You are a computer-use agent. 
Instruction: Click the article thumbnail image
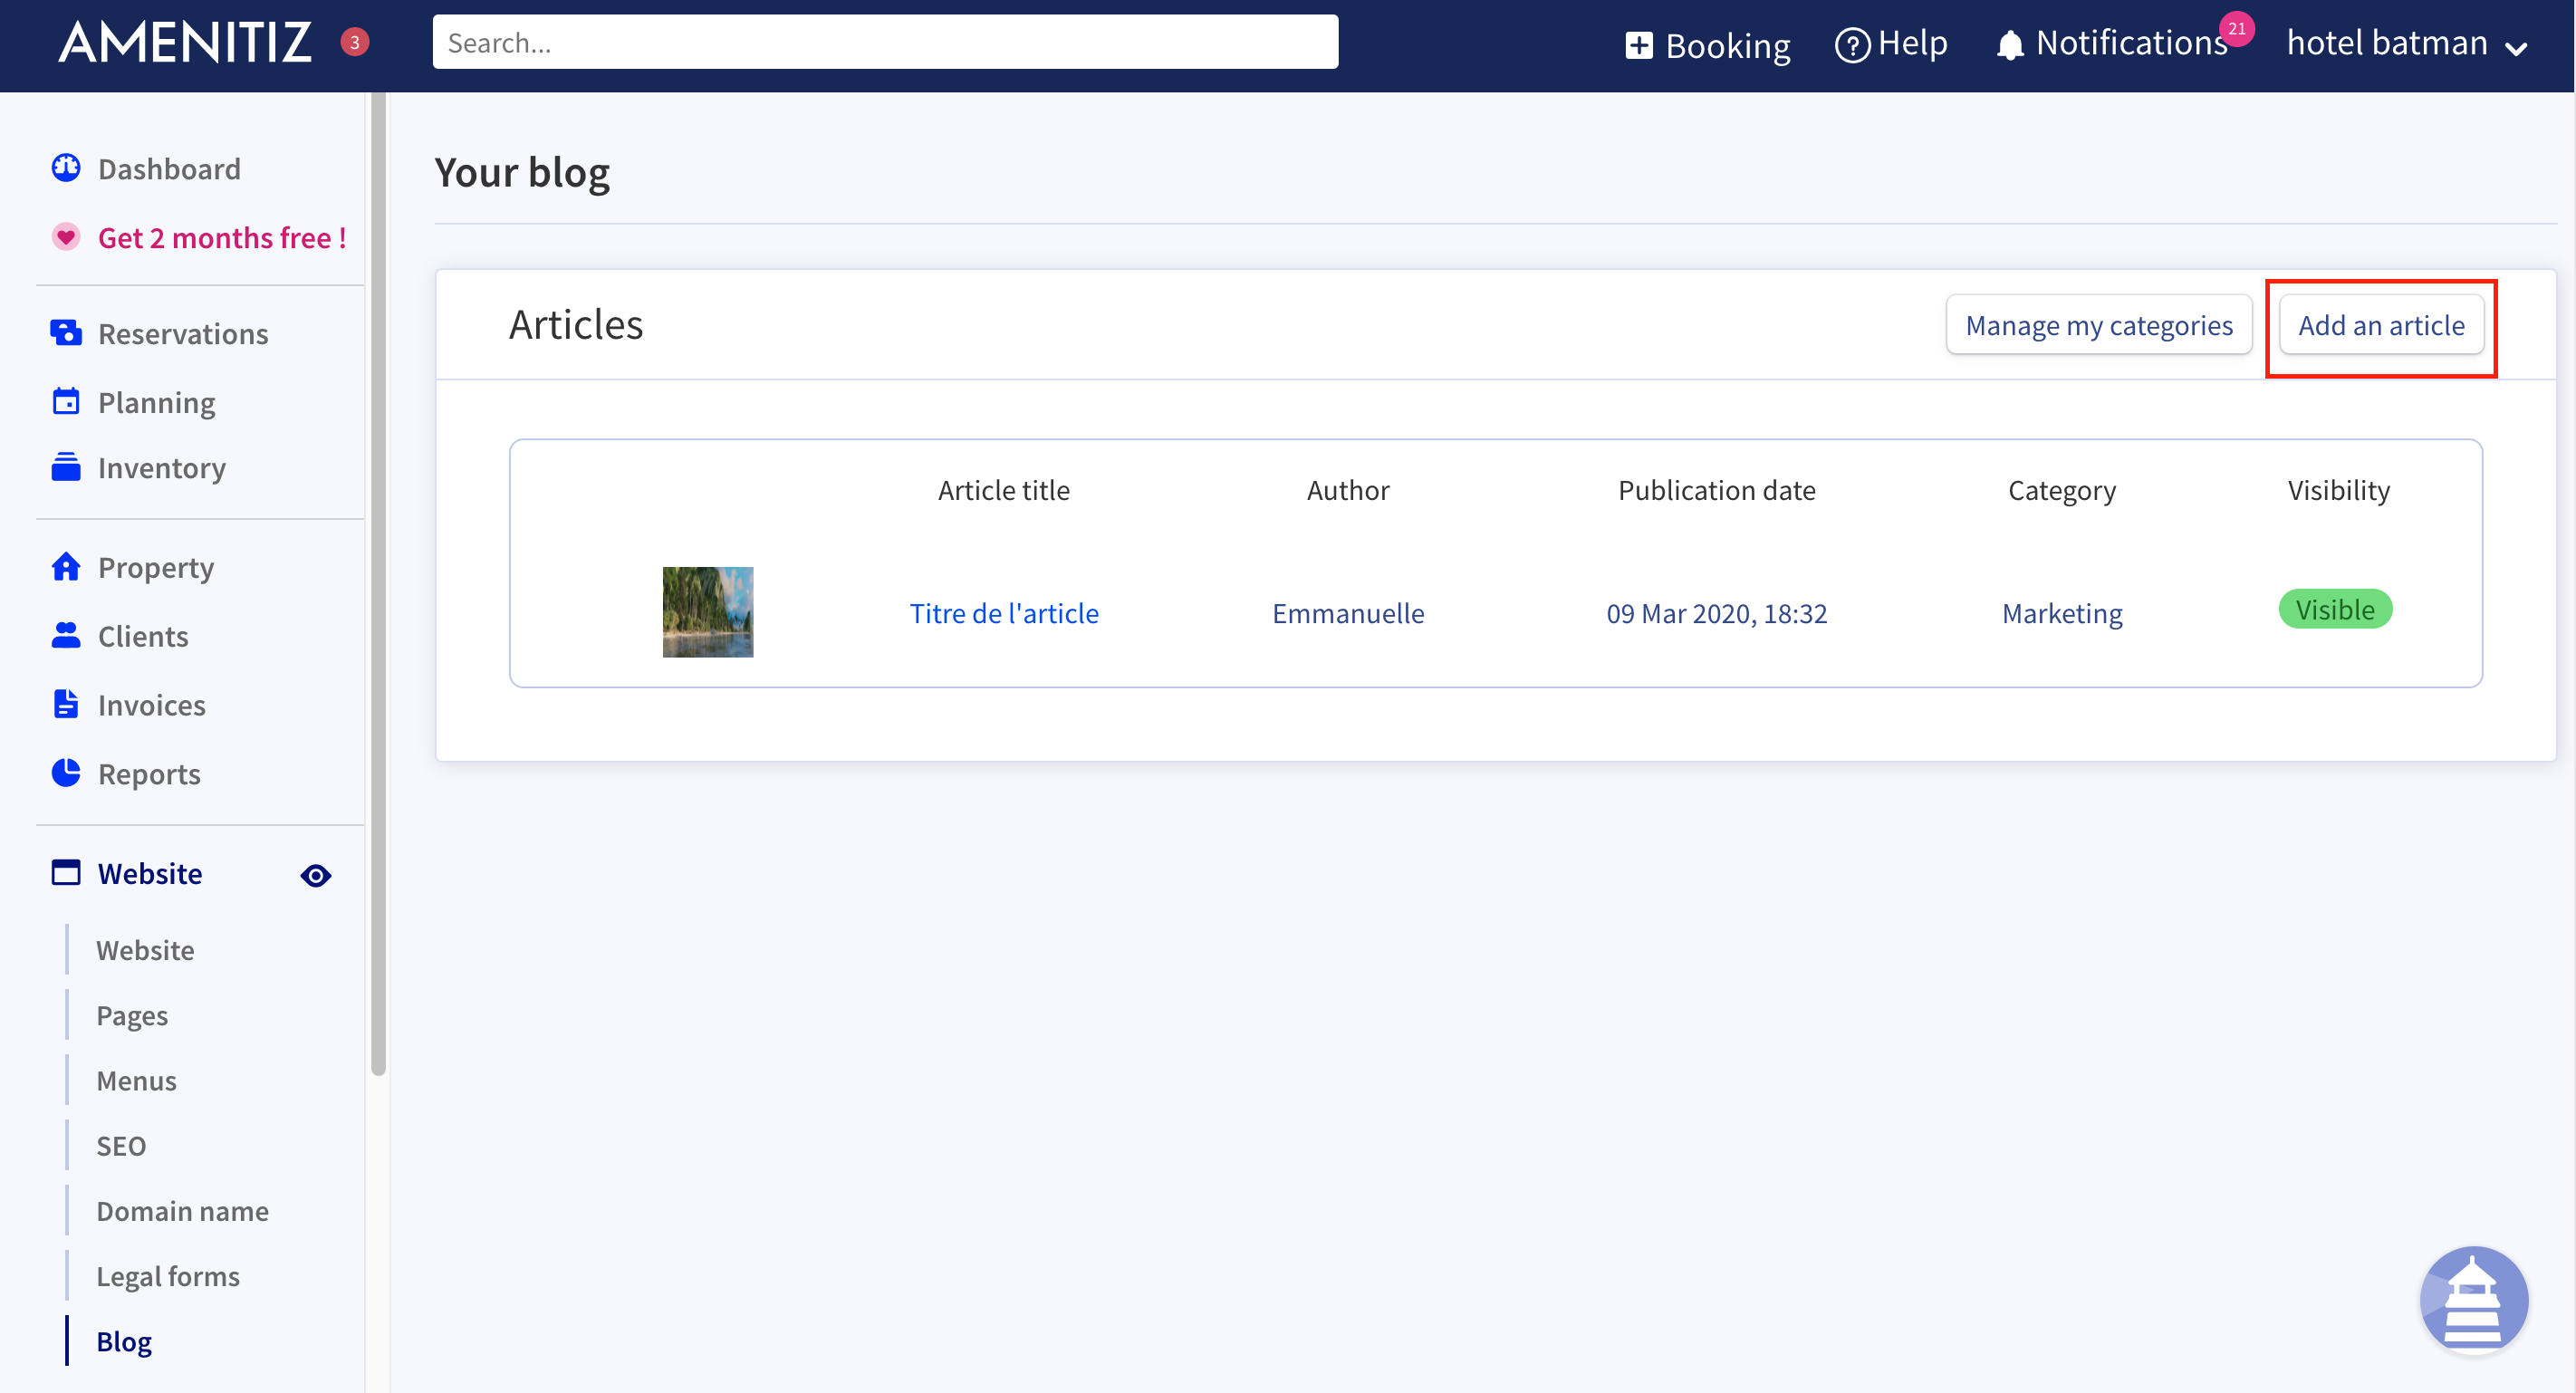point(707,612)
